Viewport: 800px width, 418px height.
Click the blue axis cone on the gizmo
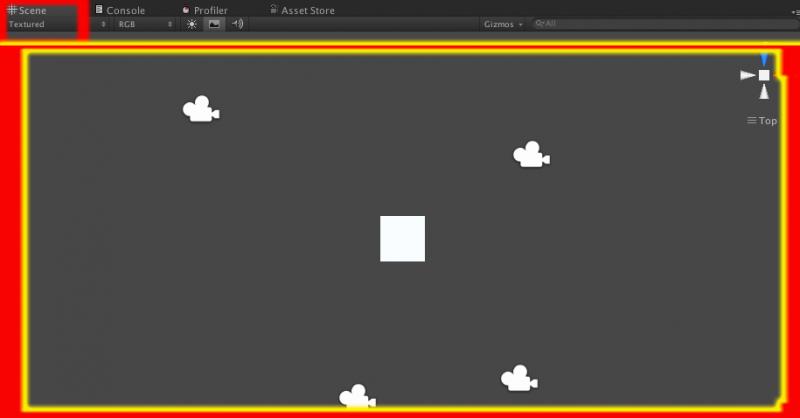point(764,60)
